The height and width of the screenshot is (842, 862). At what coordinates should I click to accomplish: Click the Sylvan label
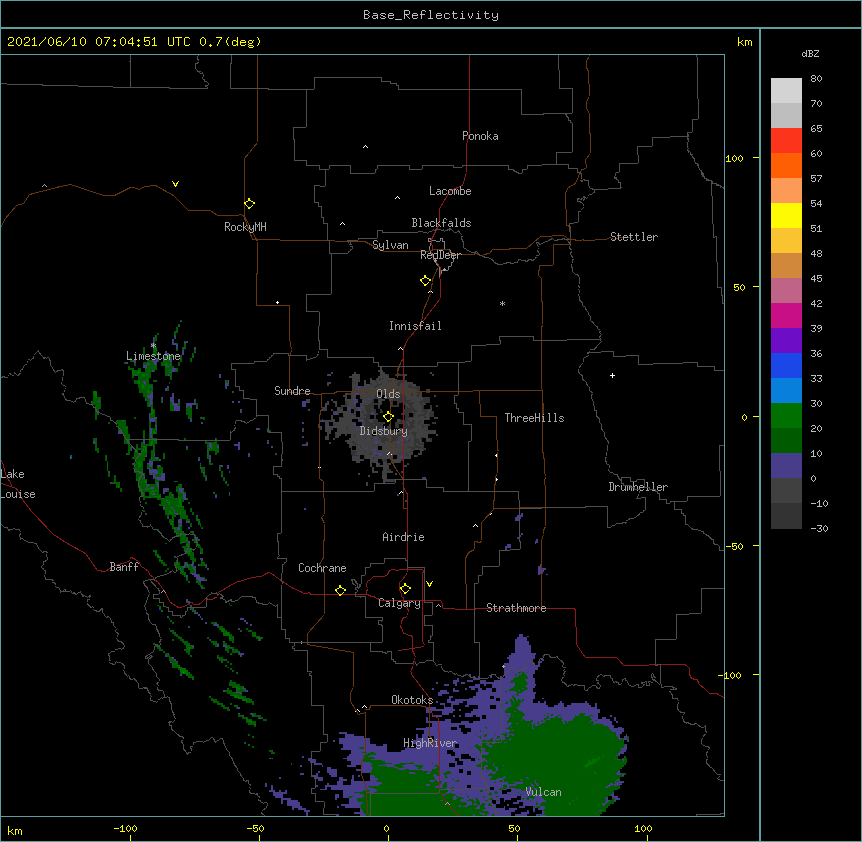(390, 245)
